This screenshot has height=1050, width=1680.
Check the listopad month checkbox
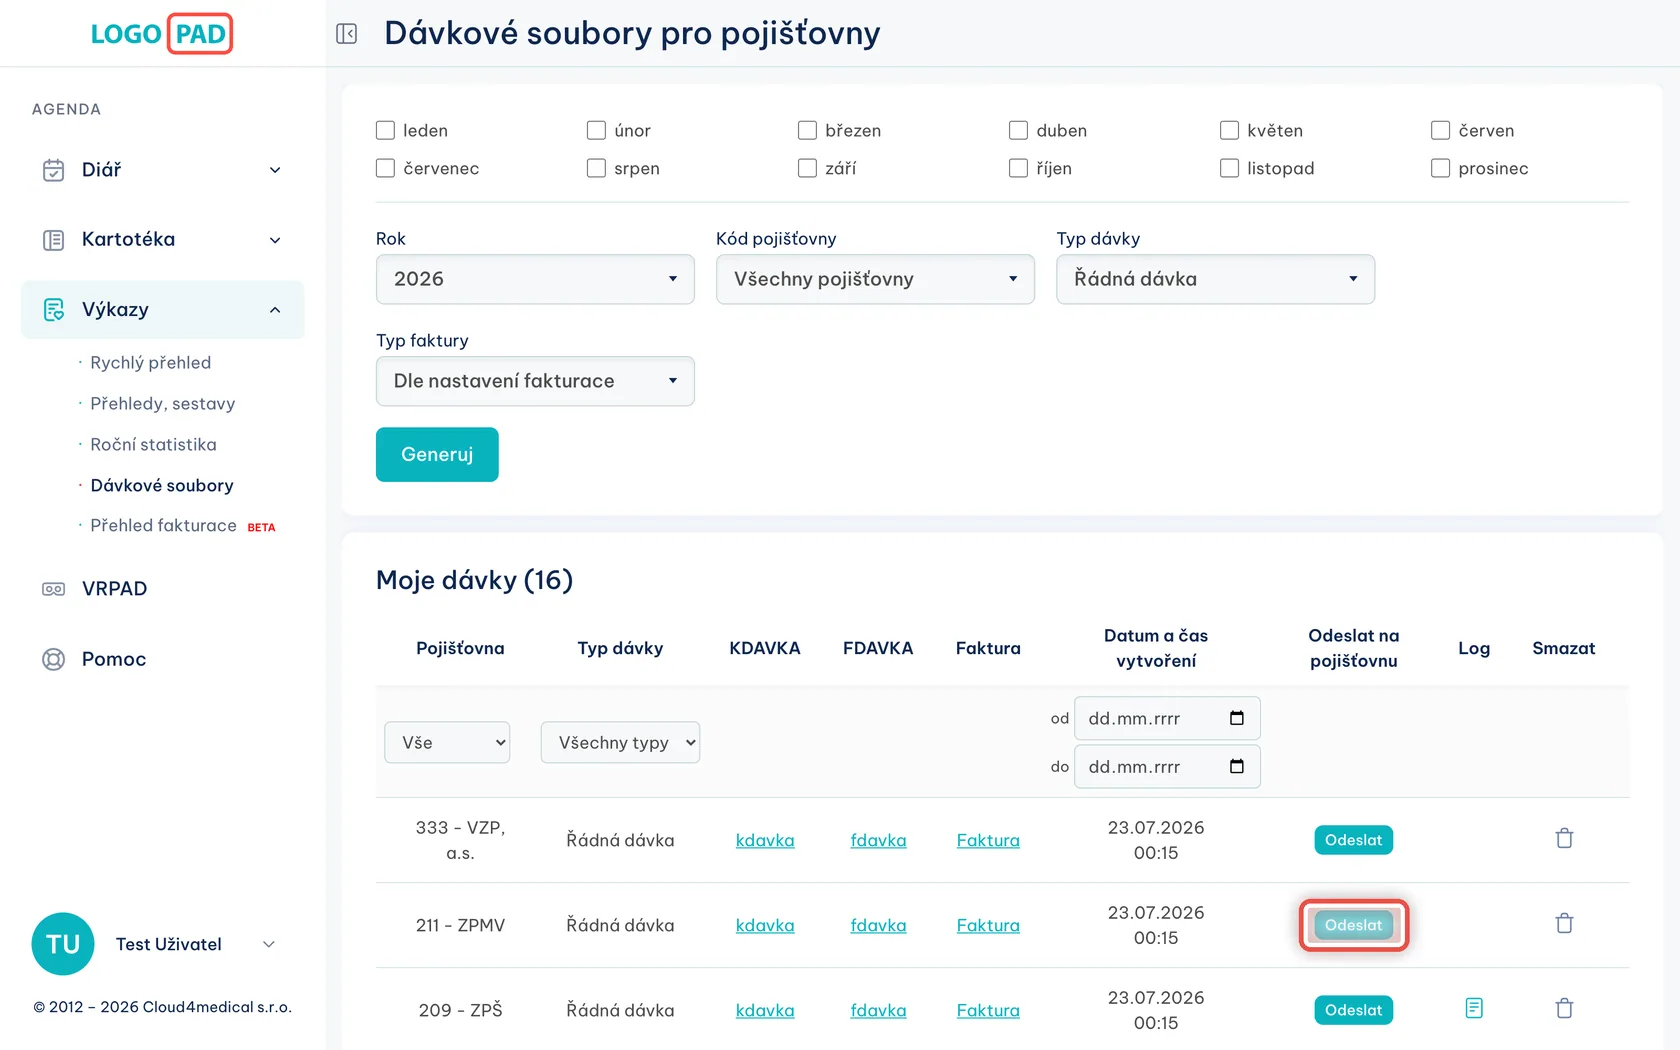point(1229,168)
